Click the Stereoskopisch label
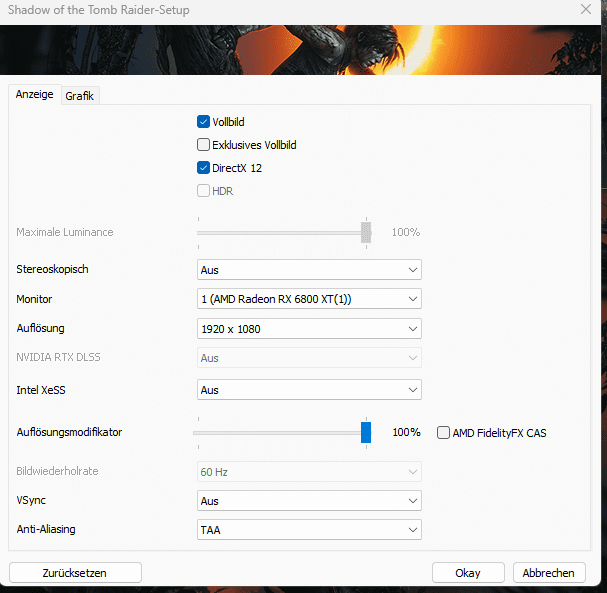Image resolution: width=607 pixels, height=593 pixels. tap(52, 269)
